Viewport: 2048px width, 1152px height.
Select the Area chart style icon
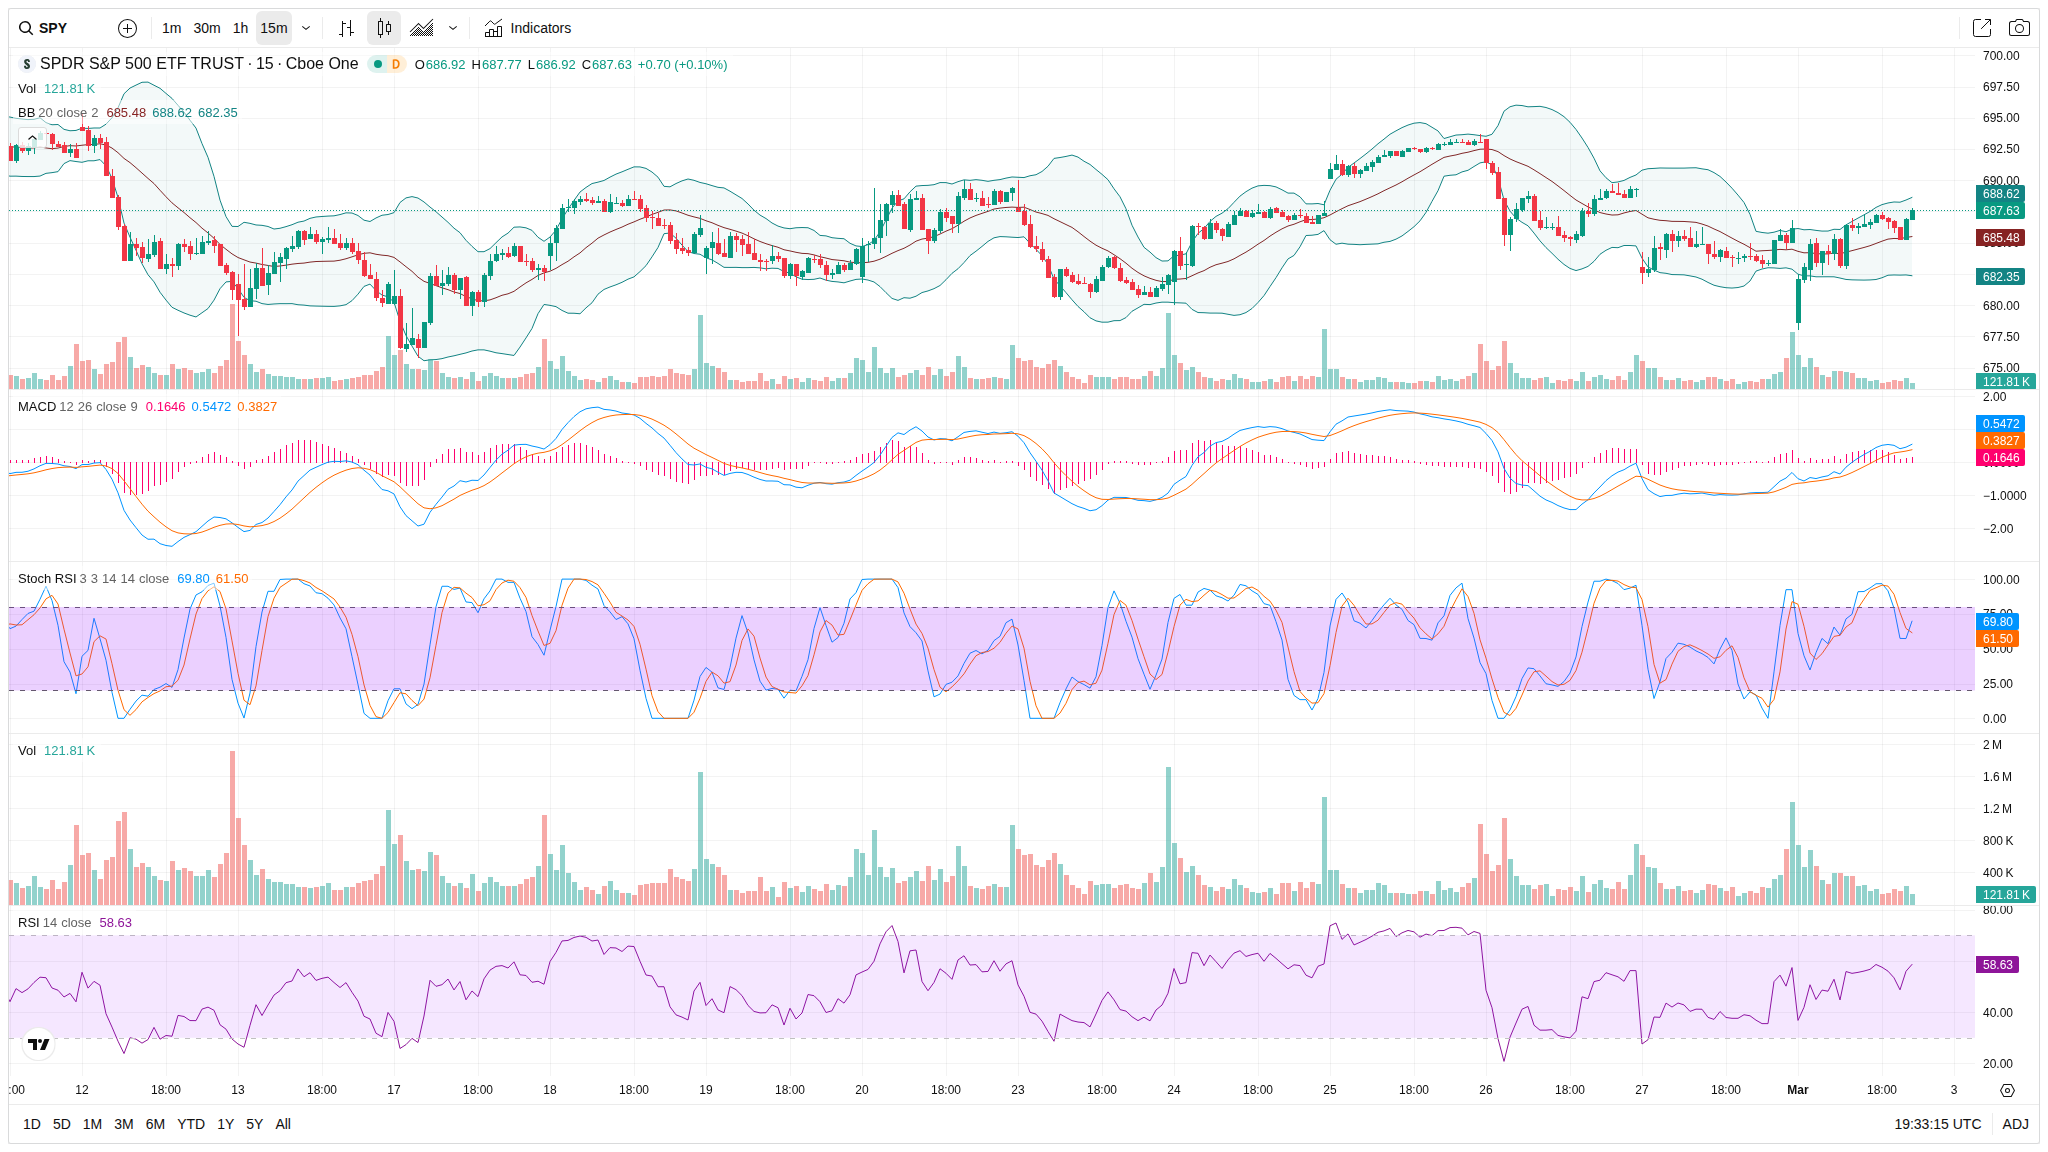[x=422, y=28]
